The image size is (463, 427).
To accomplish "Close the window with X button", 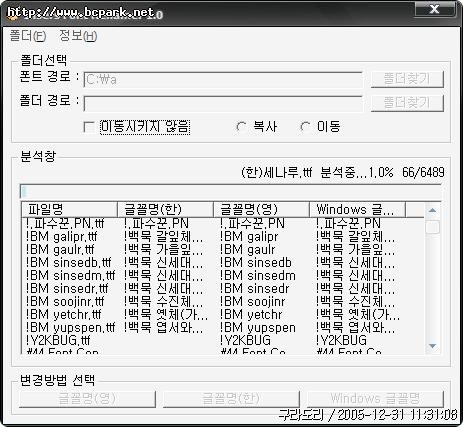I will pyautogui.click(x=435, y=9).
